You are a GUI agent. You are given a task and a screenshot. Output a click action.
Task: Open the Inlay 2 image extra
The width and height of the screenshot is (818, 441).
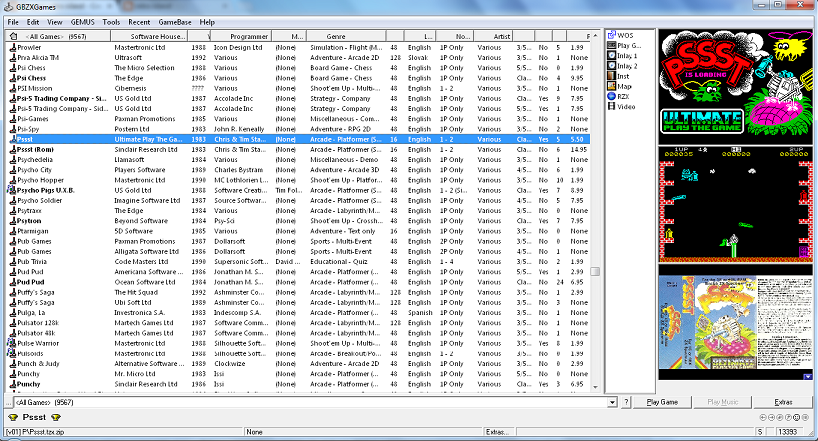pos(611,66)
